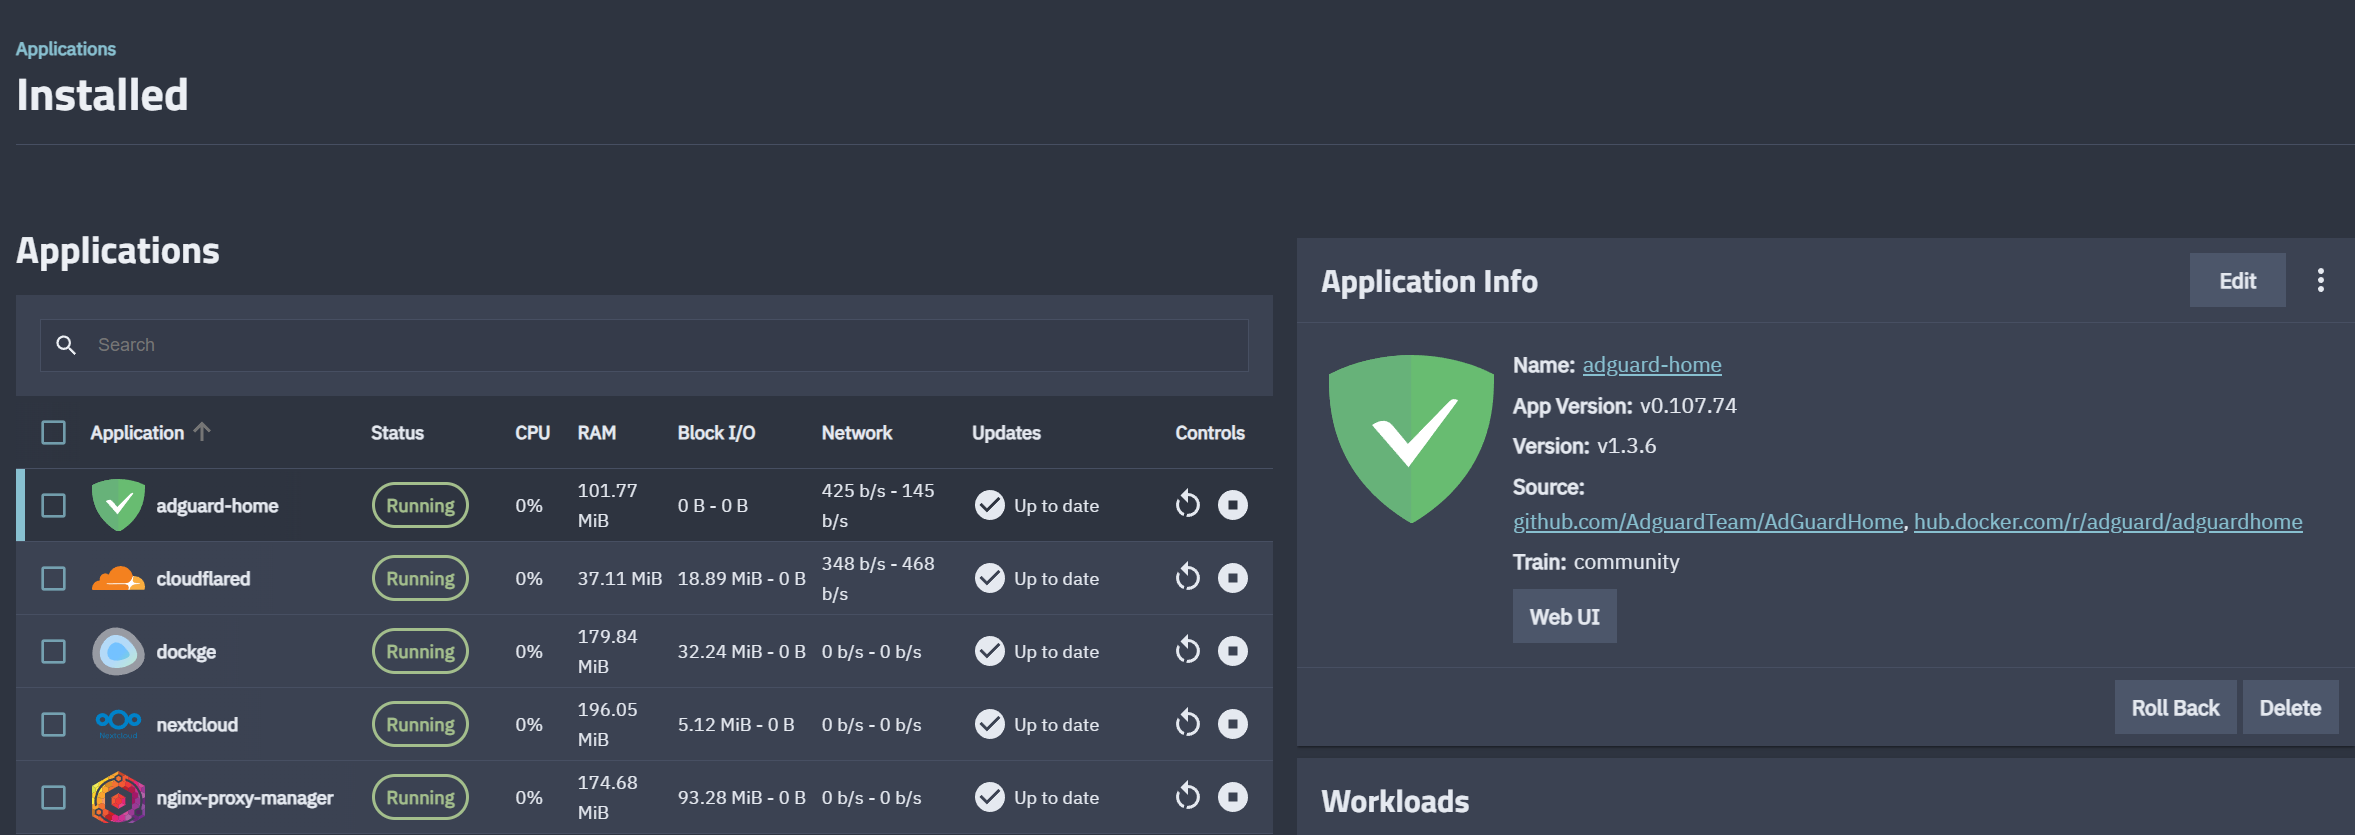Screen dimensions: 2355x835
Task: Click the Edit button
Action: pos(2237,280)
